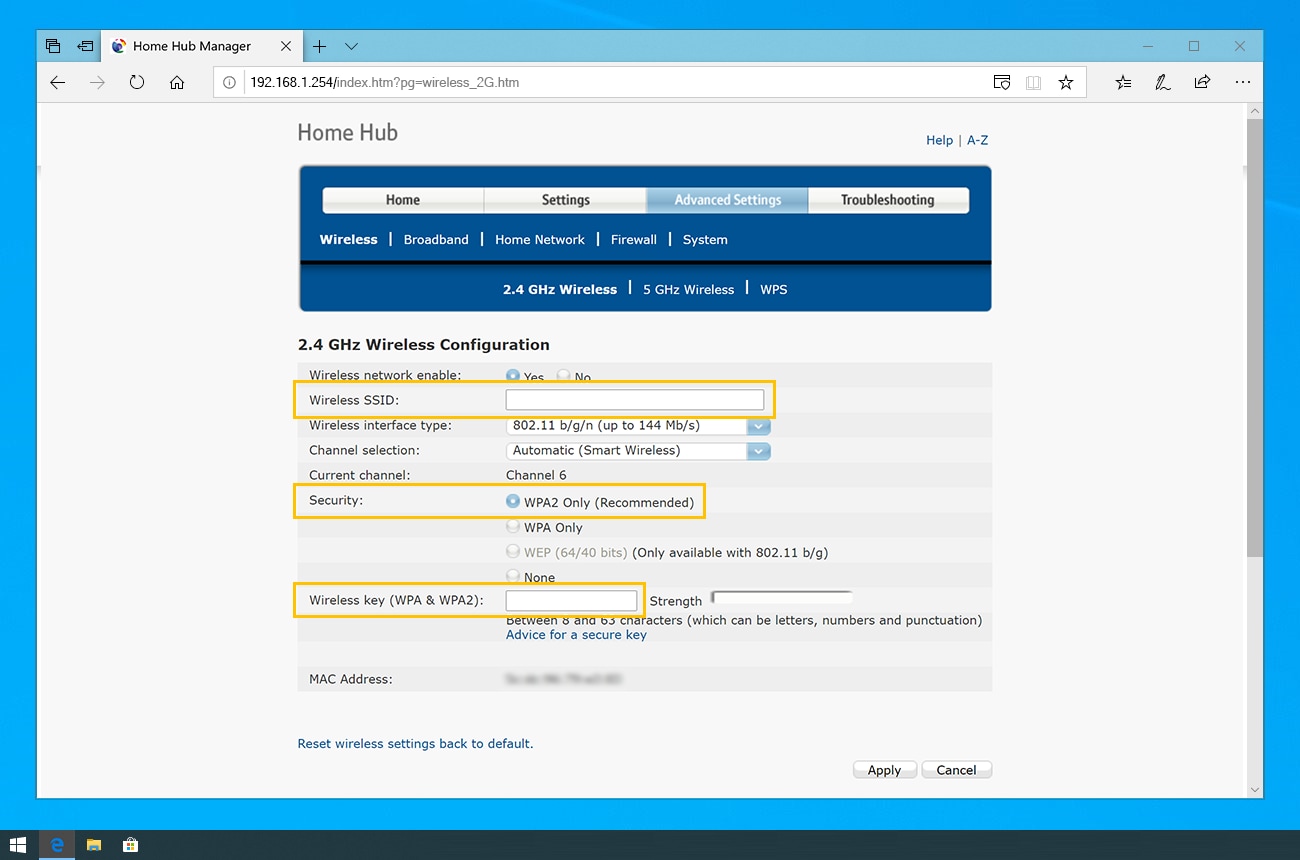Click into the Wireless SSID field
This screenshot has height=860, width=1300.
(635, 400)
